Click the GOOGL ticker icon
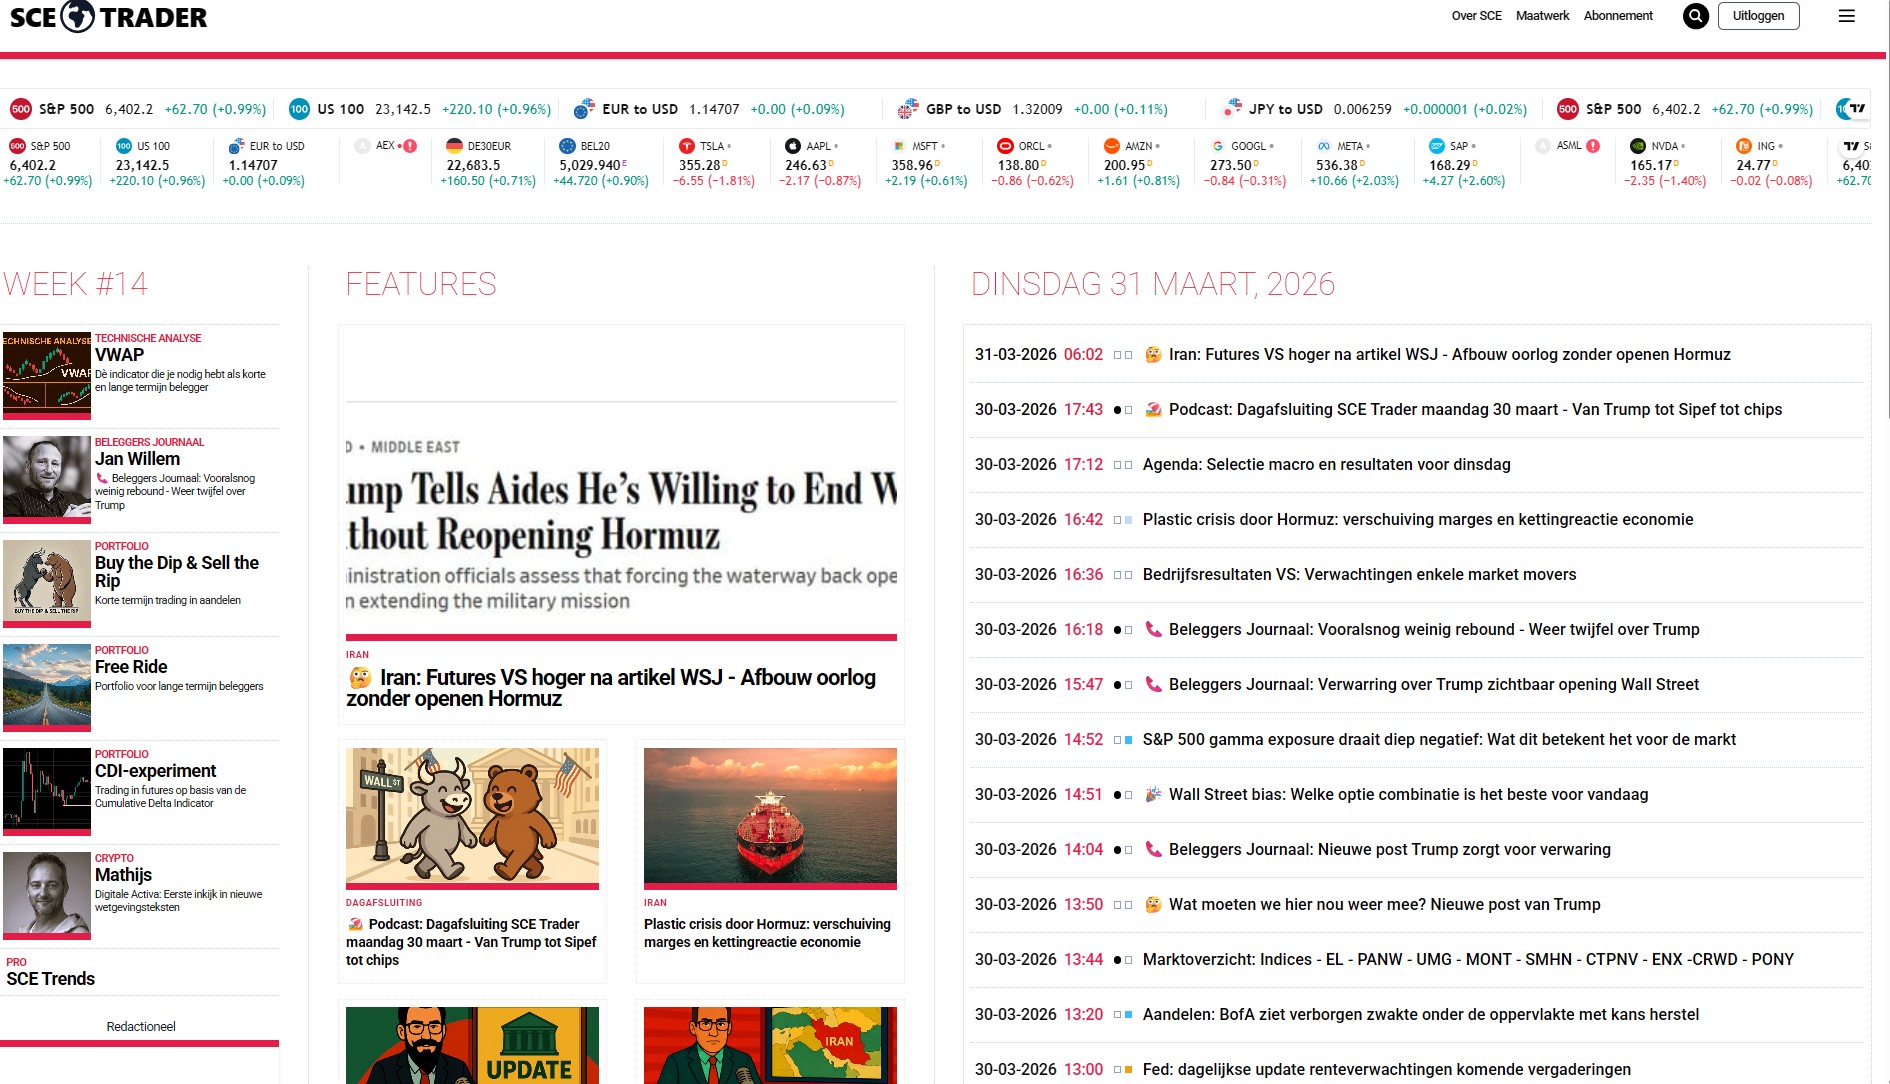 [x=1218, y=146]
